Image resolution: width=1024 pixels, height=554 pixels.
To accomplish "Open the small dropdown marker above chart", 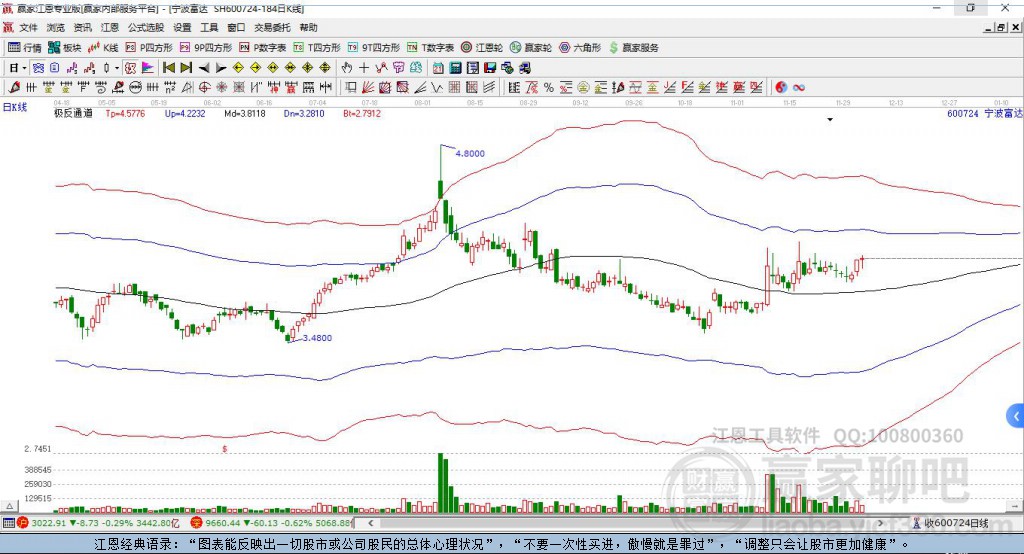I will (830, 120).
